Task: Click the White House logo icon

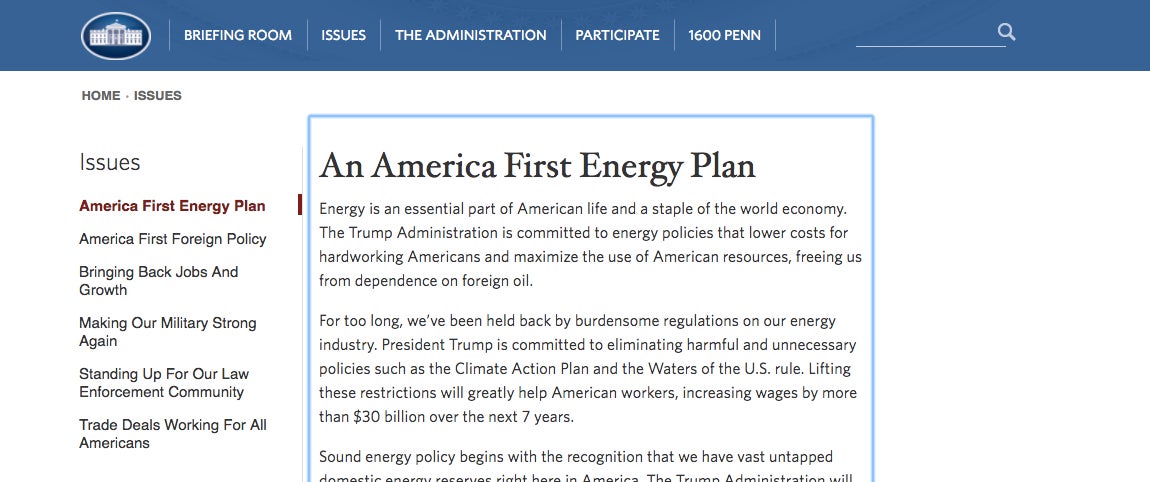Action: (116, 35)
